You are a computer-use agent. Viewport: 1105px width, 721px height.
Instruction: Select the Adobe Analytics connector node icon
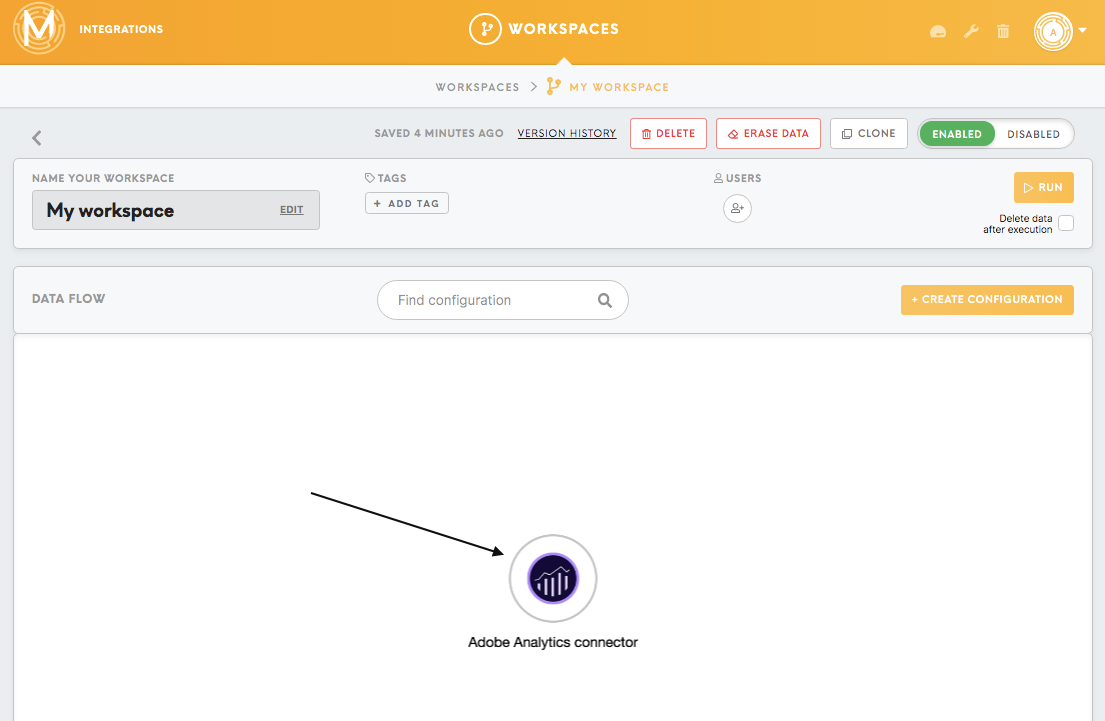click(553, 579)
